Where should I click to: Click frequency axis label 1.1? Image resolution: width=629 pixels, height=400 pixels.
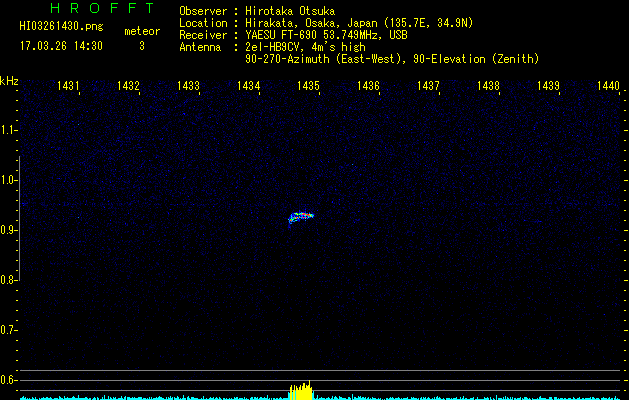pos(8,130)
